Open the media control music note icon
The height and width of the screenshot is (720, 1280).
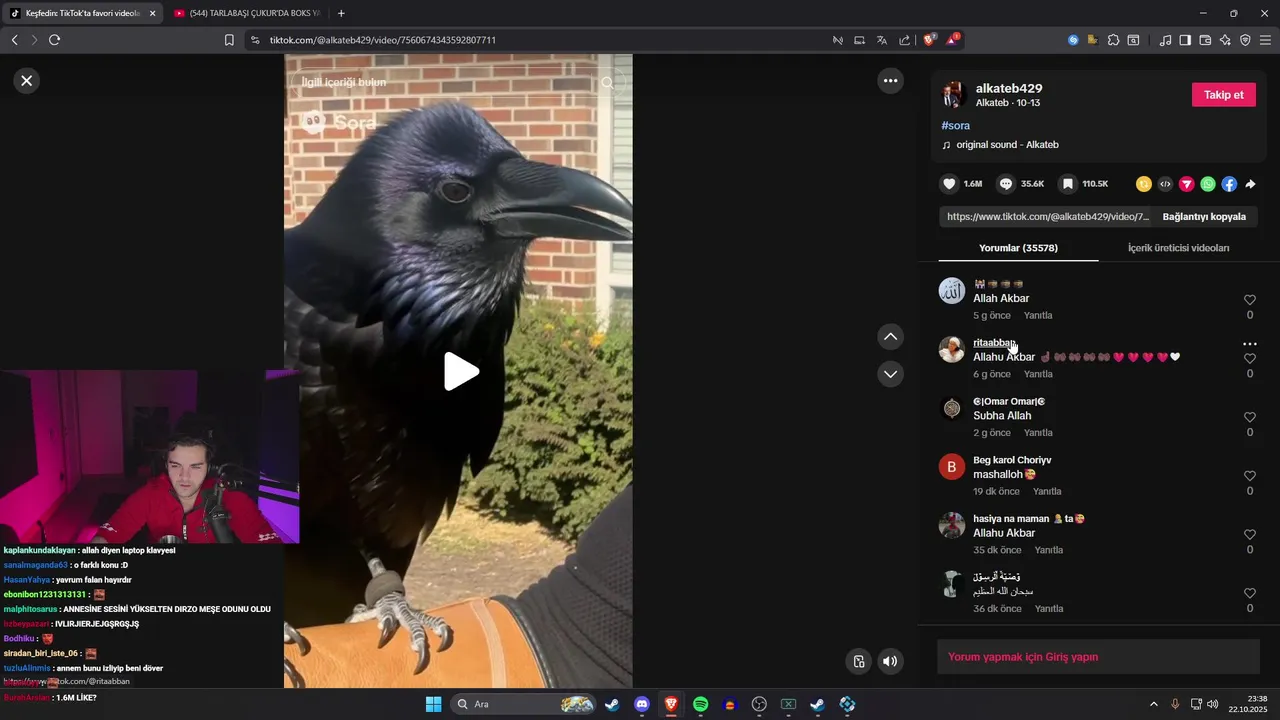click(x=1165, y=40)
